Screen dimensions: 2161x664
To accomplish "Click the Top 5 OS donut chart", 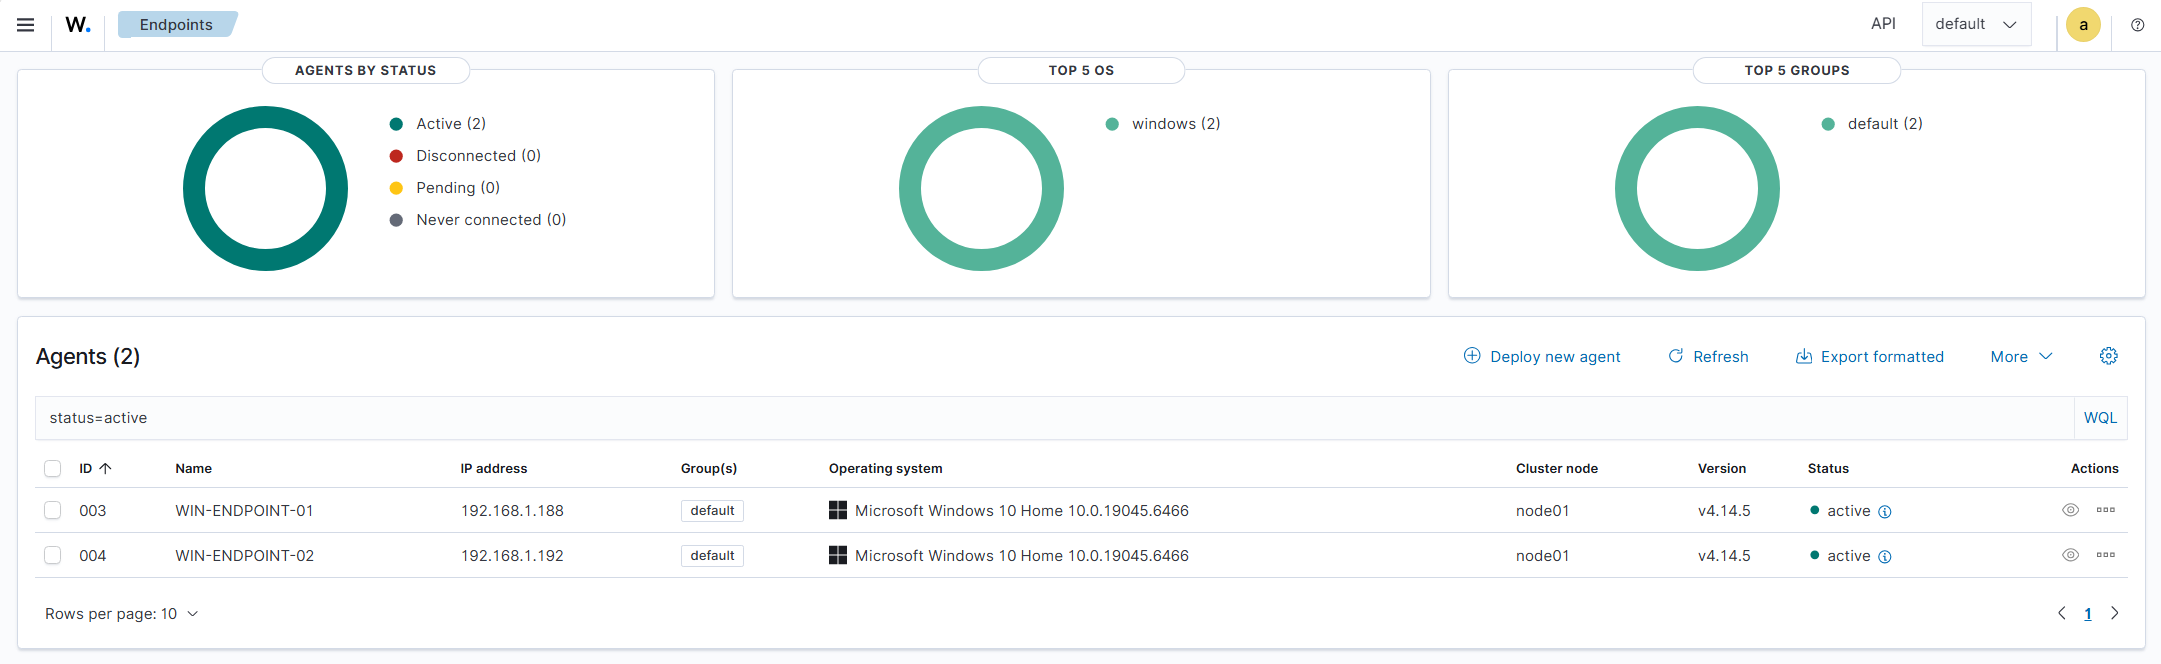I will click(981, 188).
